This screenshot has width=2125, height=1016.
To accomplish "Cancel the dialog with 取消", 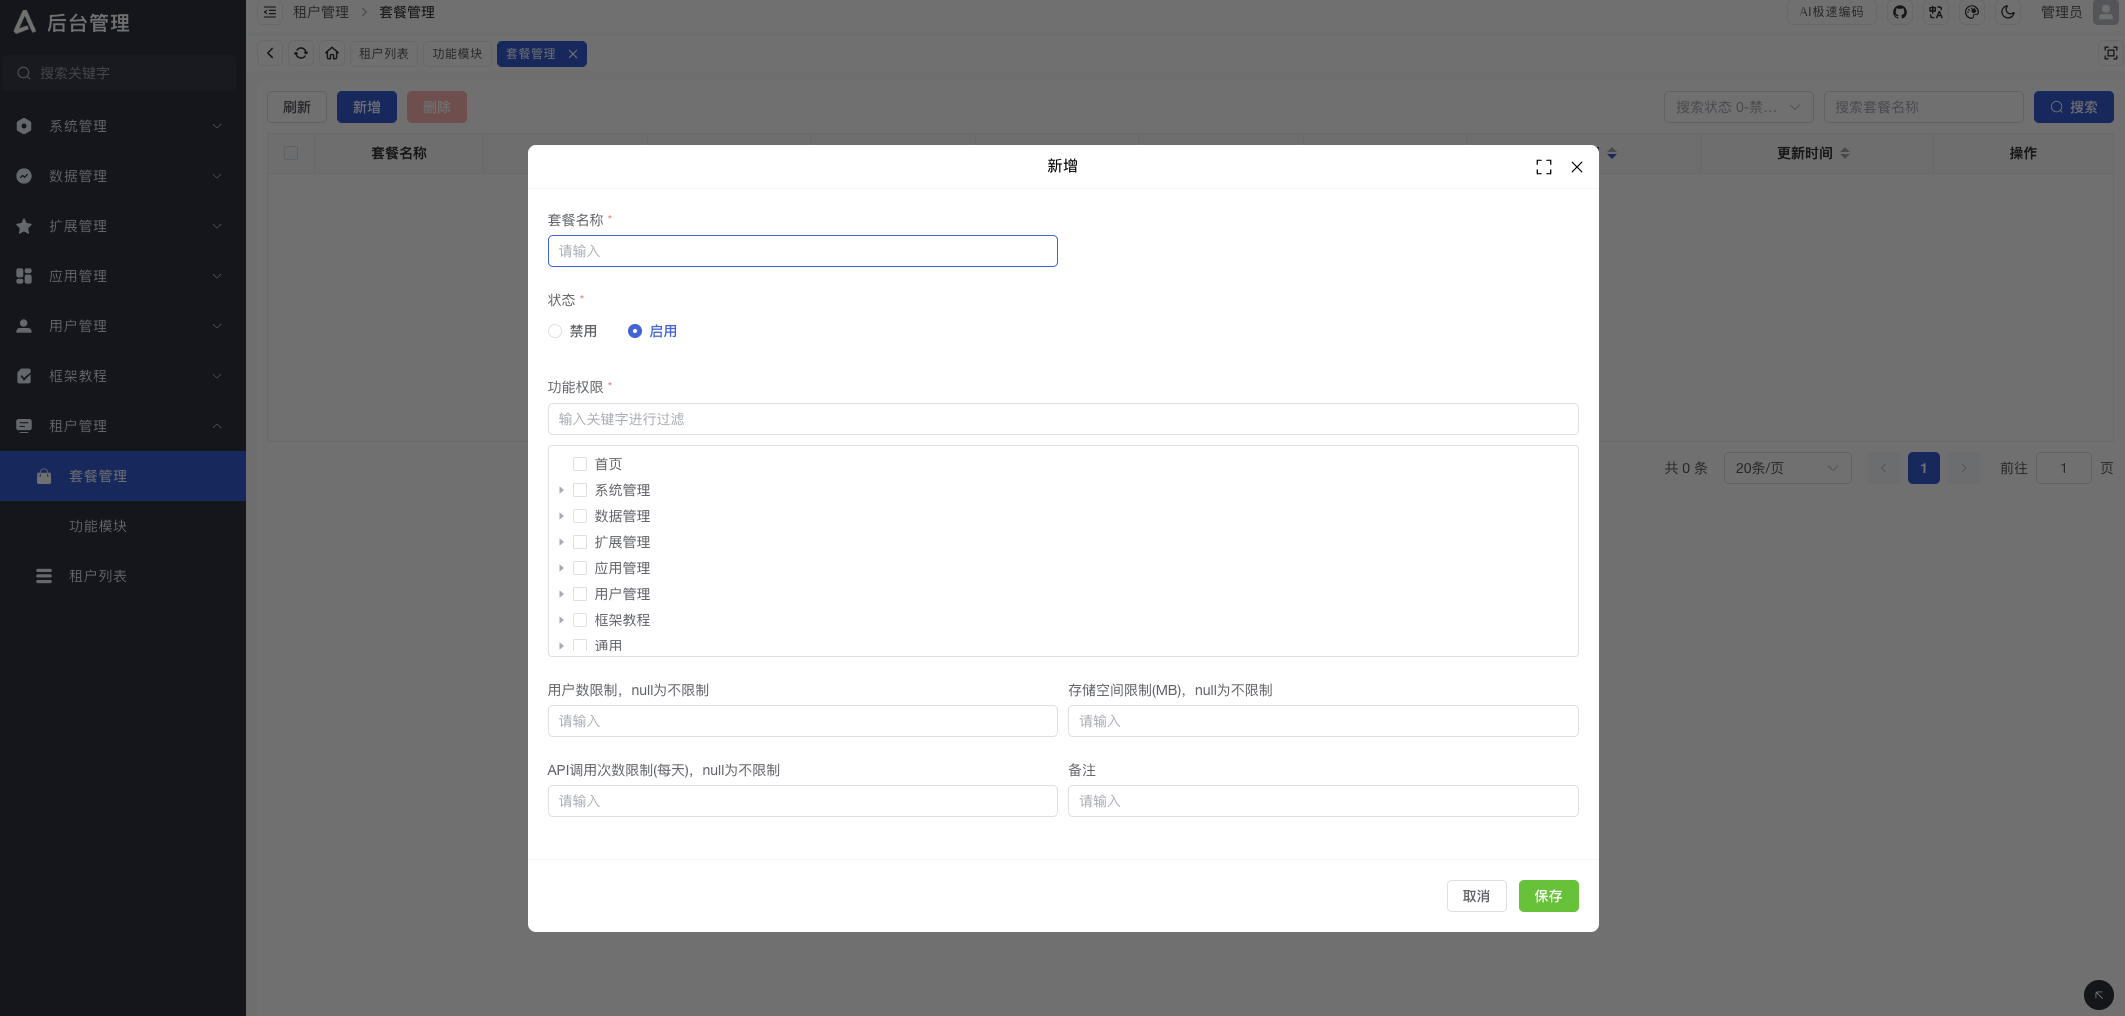I will (x=1476, y=896).
